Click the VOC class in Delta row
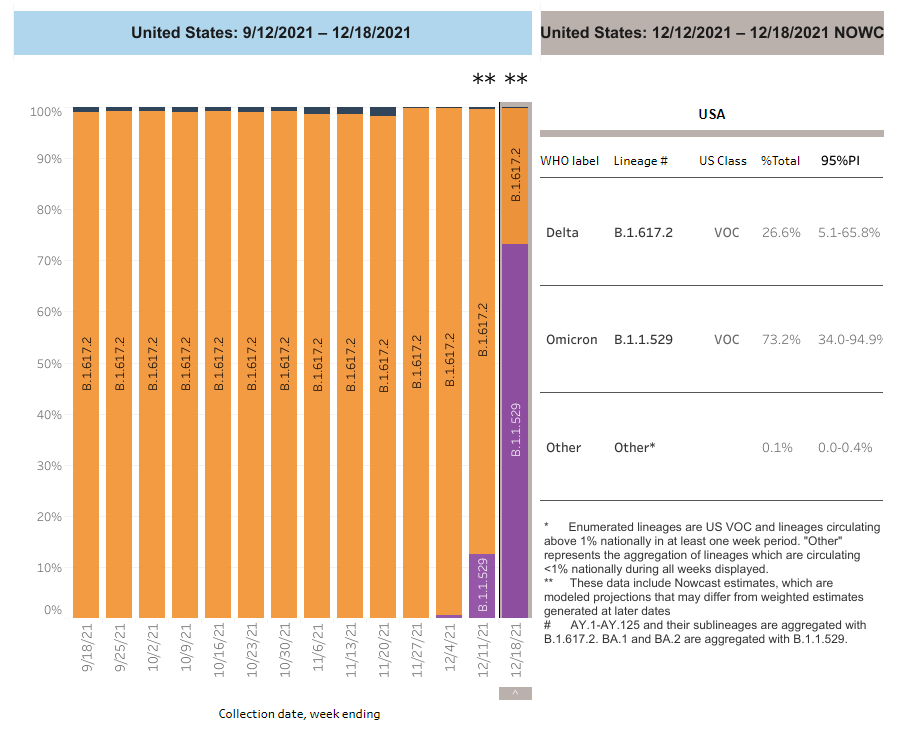913x729 pixels. tap(727, 233)
